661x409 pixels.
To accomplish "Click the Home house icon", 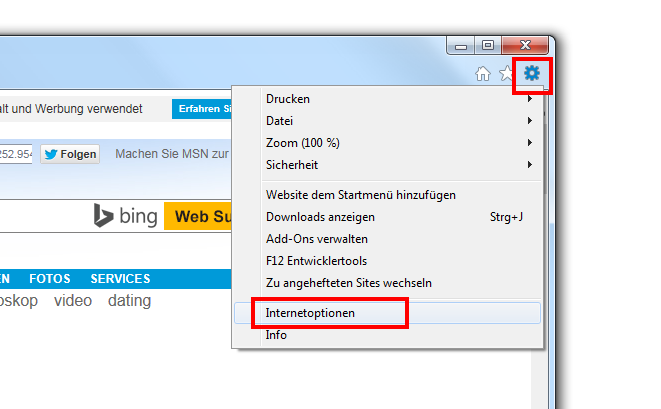I will pos(483,73).
